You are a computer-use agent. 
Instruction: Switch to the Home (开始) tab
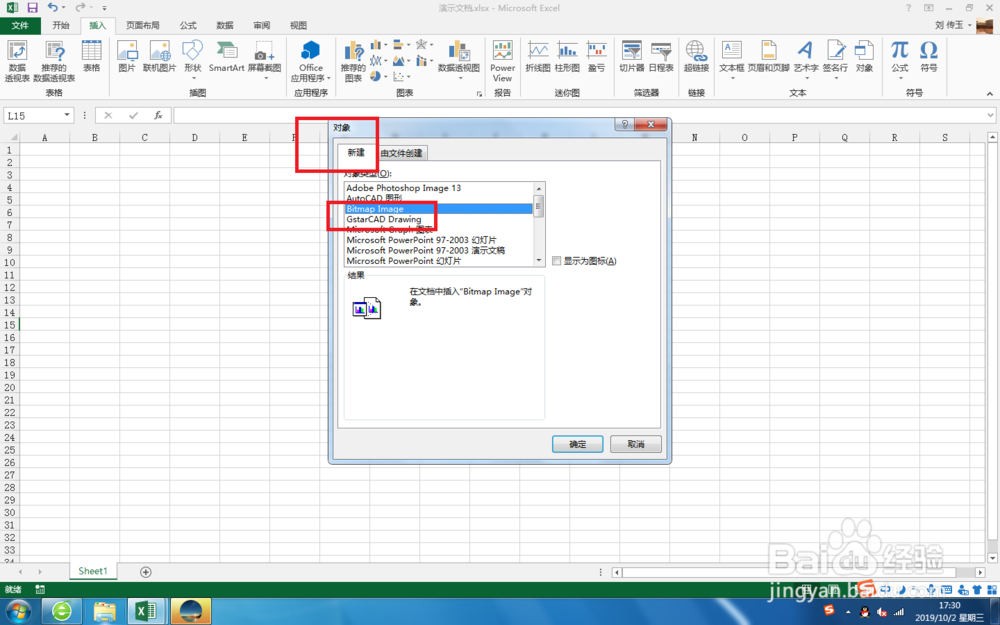(61, 26)
